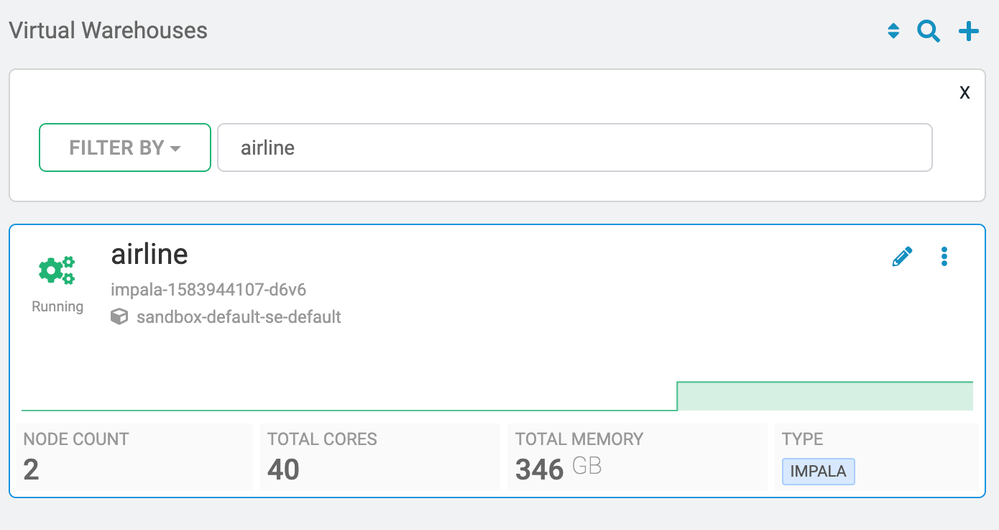The width and height of the screenshot is (999, 530).
Task: Click the NODE COUNT stat tile
Action: pyautogui.click(x=135, y=457)
